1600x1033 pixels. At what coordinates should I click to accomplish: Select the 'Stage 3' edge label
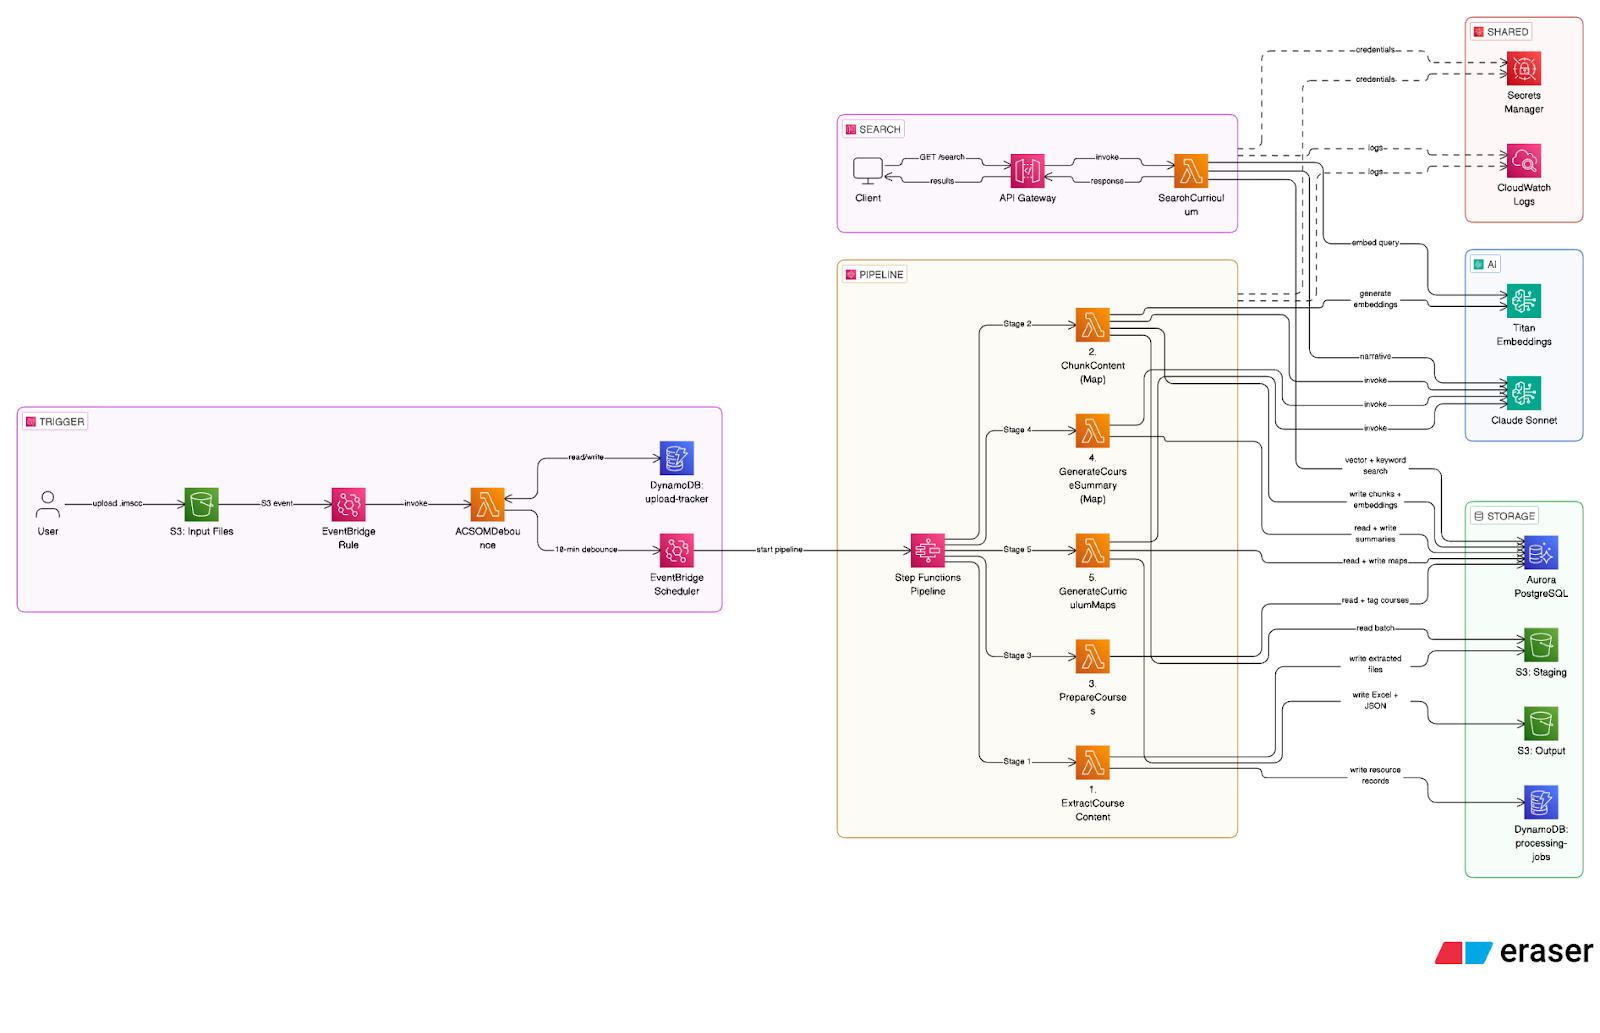click(1017, 656)
